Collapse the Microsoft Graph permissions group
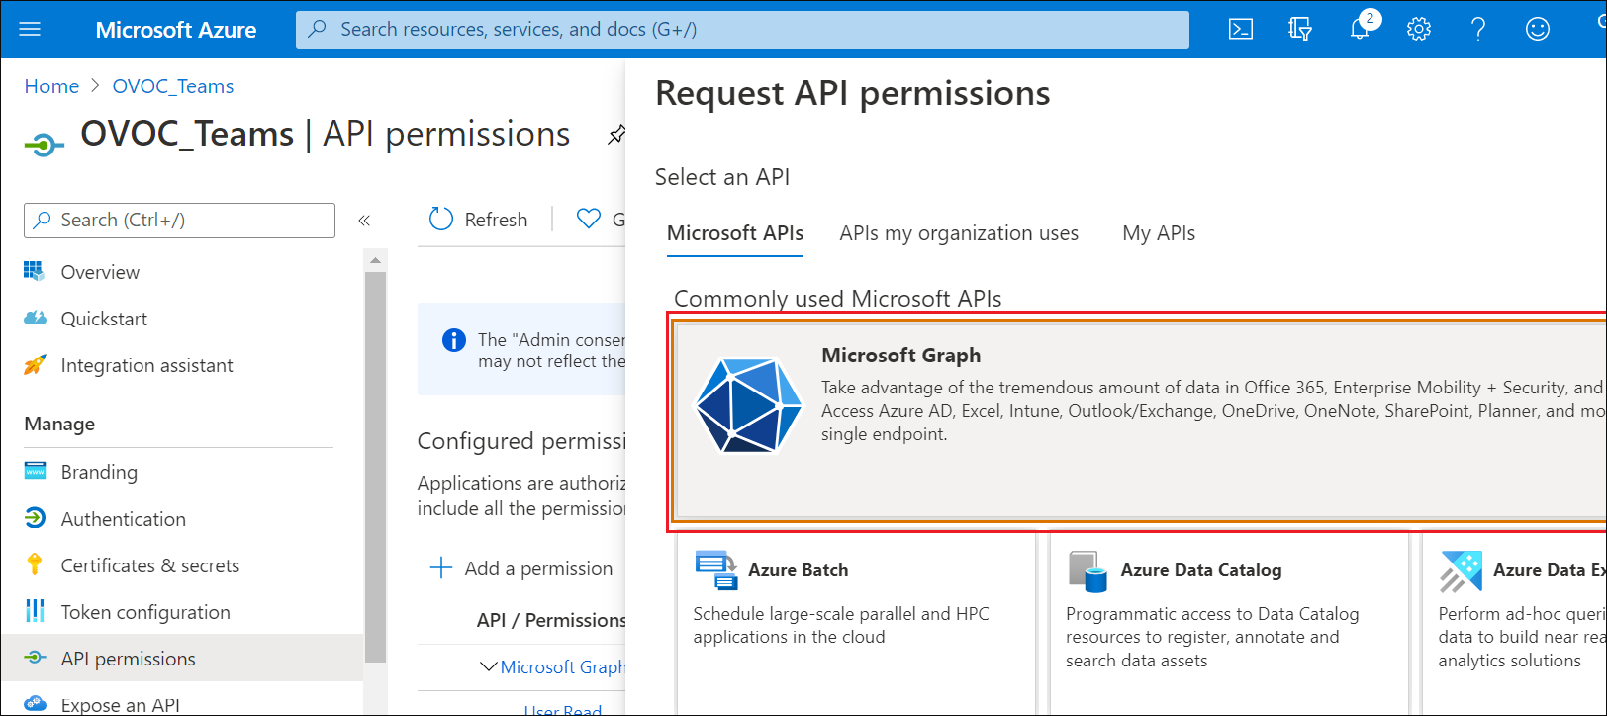Image resolution: width=1607 pixels, height=716 pixels. click(489, 667)
